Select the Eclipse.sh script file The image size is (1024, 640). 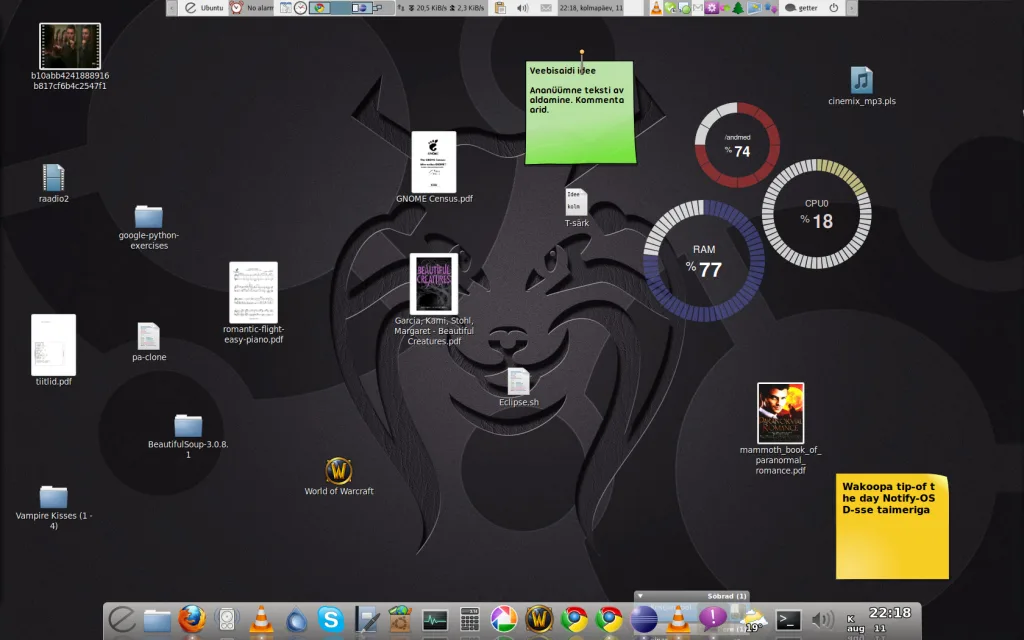[x=519, y=381]
